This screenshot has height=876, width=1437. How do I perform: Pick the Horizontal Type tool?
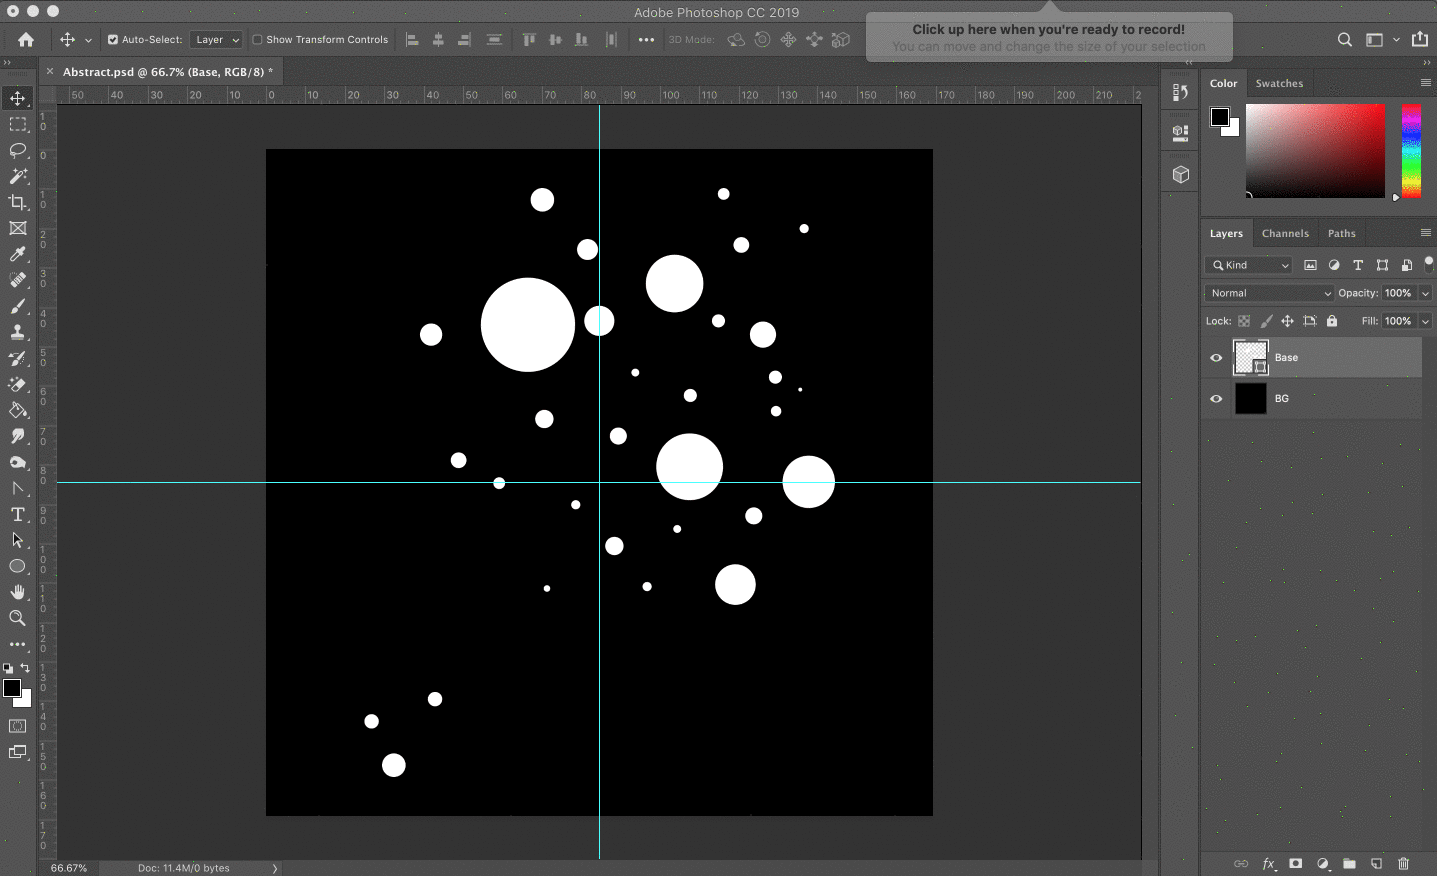pos(18,514)
